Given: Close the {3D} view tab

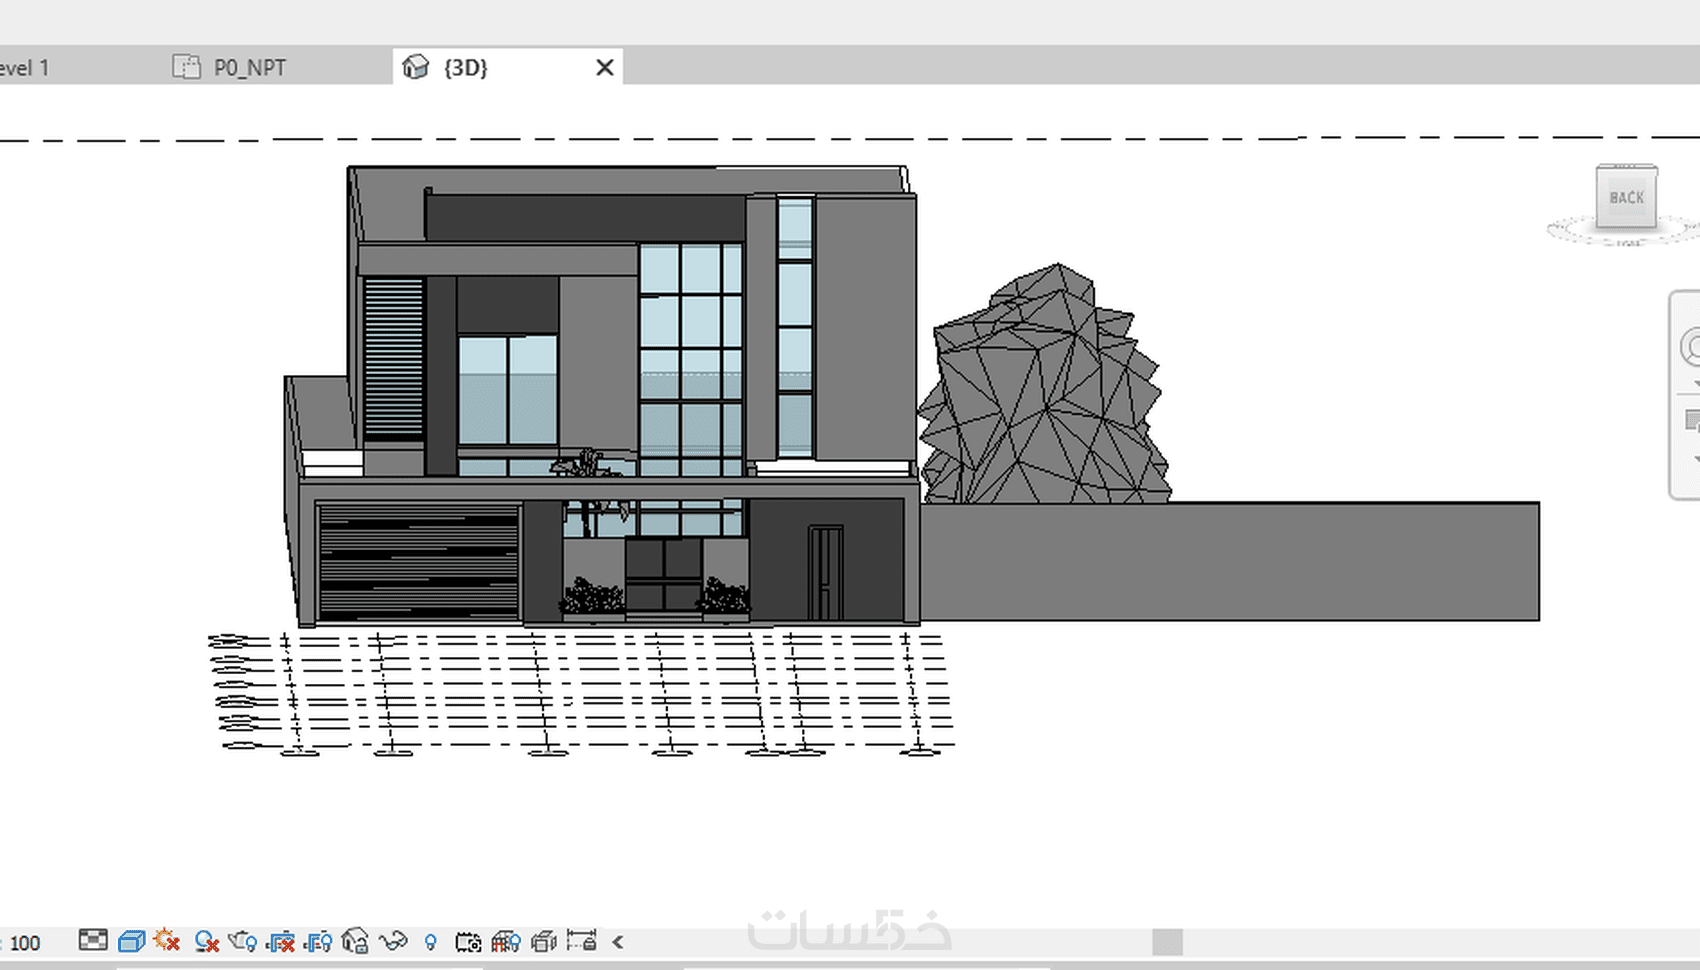Looking at the screenshot, I should pos(605,67).
